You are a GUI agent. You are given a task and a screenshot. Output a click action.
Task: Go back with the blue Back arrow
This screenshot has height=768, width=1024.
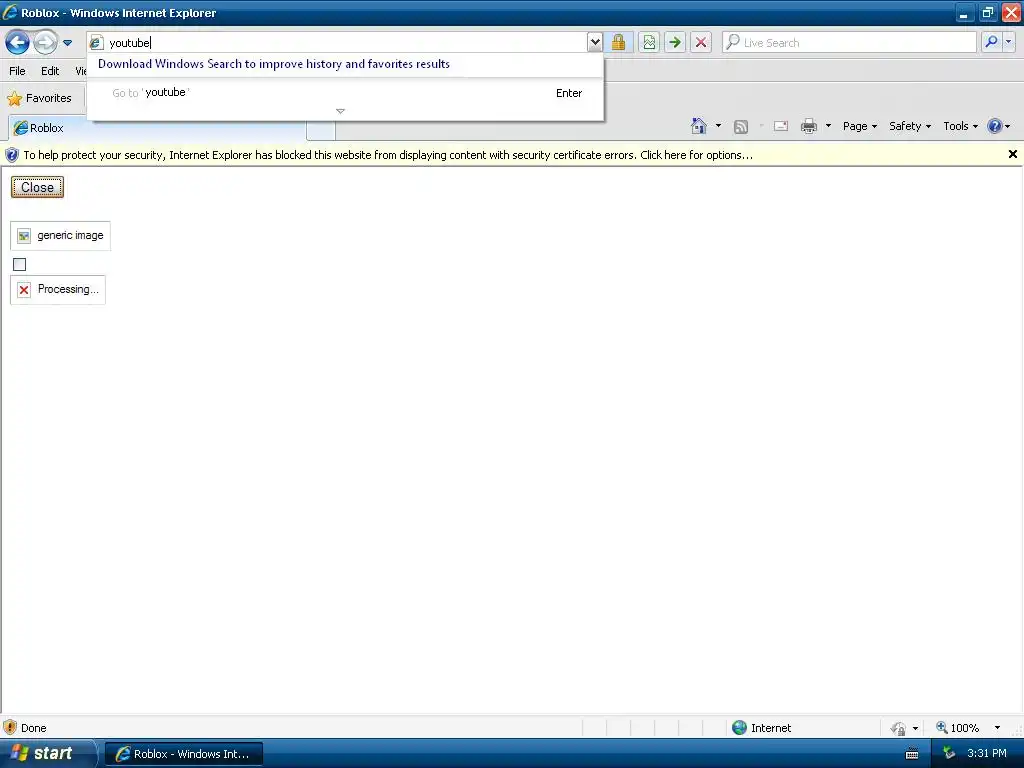pos(18,43)
